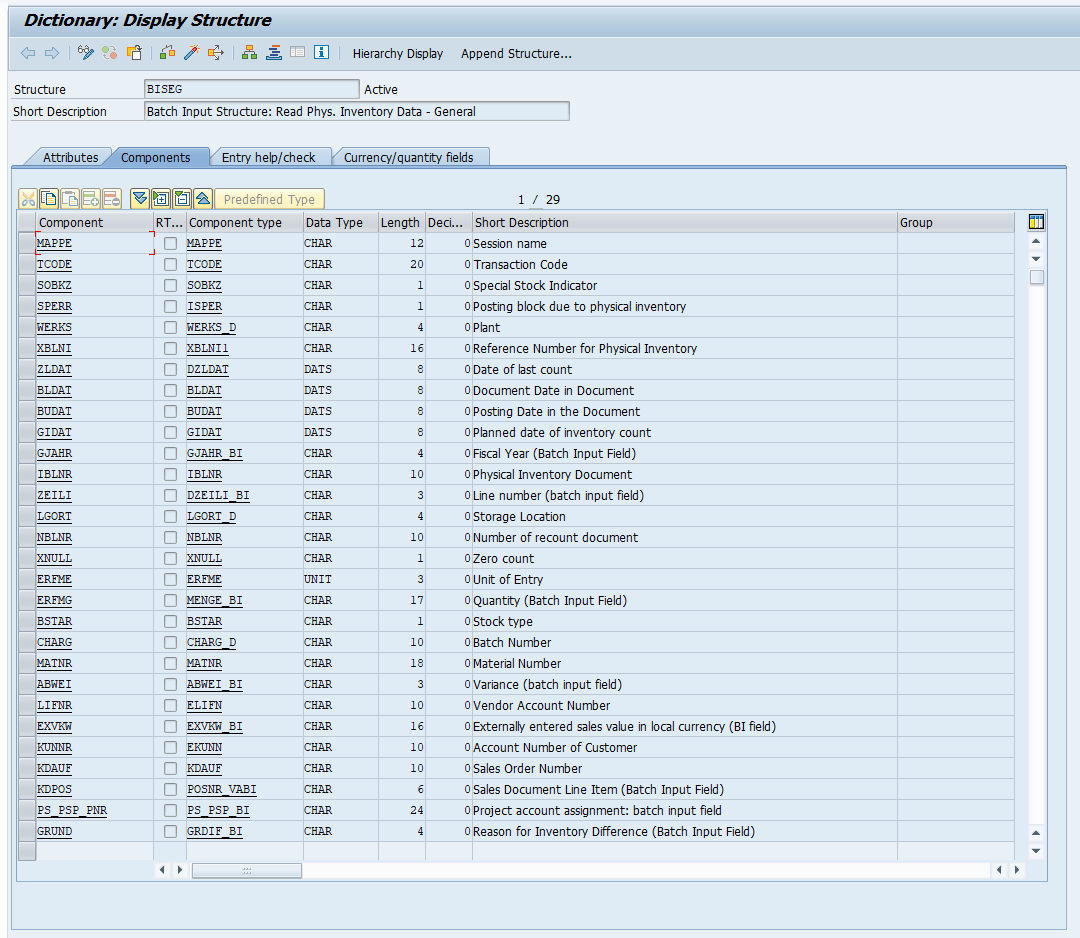Open the table configuration icon beside Group column
Image resolution: width=1080 pixels, height=938 pixels.
tap(1036, 222)
